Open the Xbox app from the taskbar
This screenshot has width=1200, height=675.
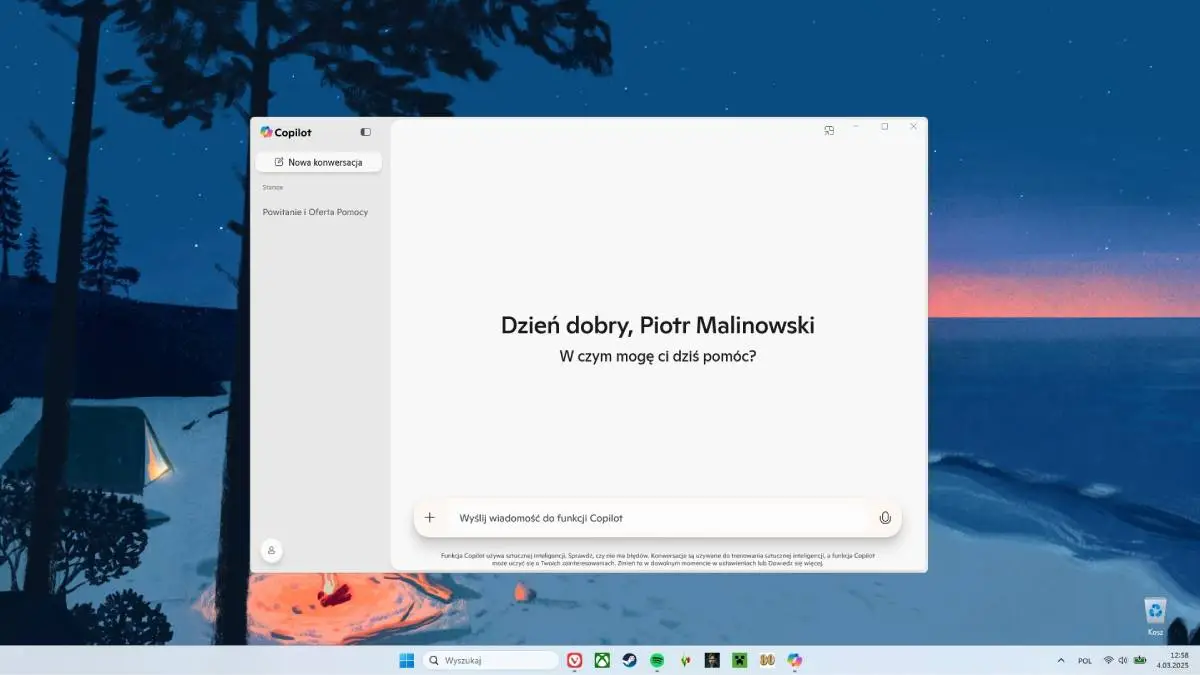pos(601,660)
